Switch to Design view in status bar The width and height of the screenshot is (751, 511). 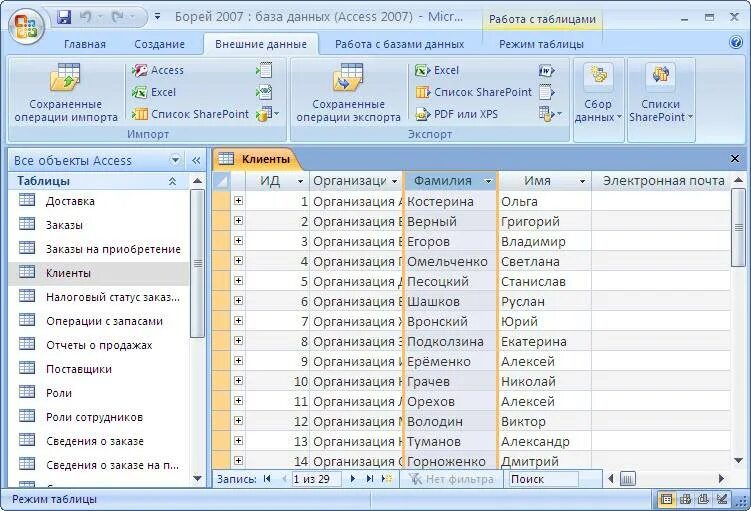pos(722,499)
